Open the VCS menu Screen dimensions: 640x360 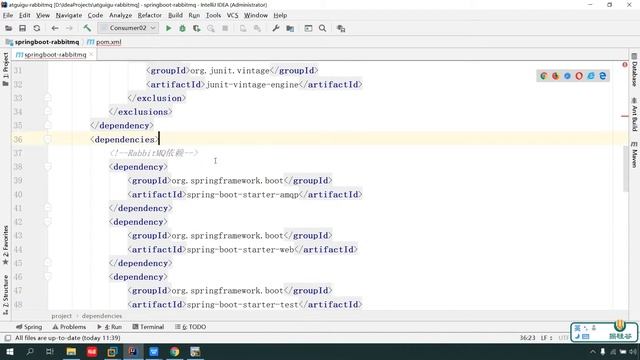pyautogui.click(x=232, y=15)
